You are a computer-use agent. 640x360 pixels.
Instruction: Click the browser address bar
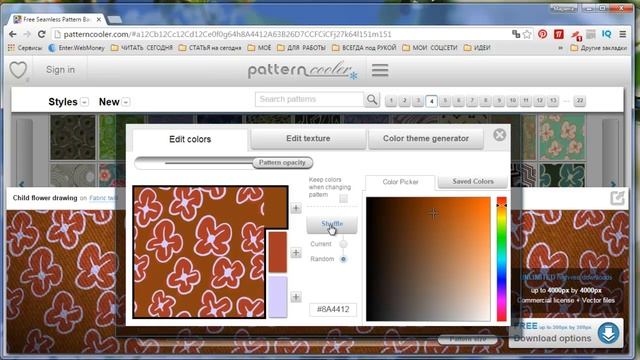tap(282, 34)
